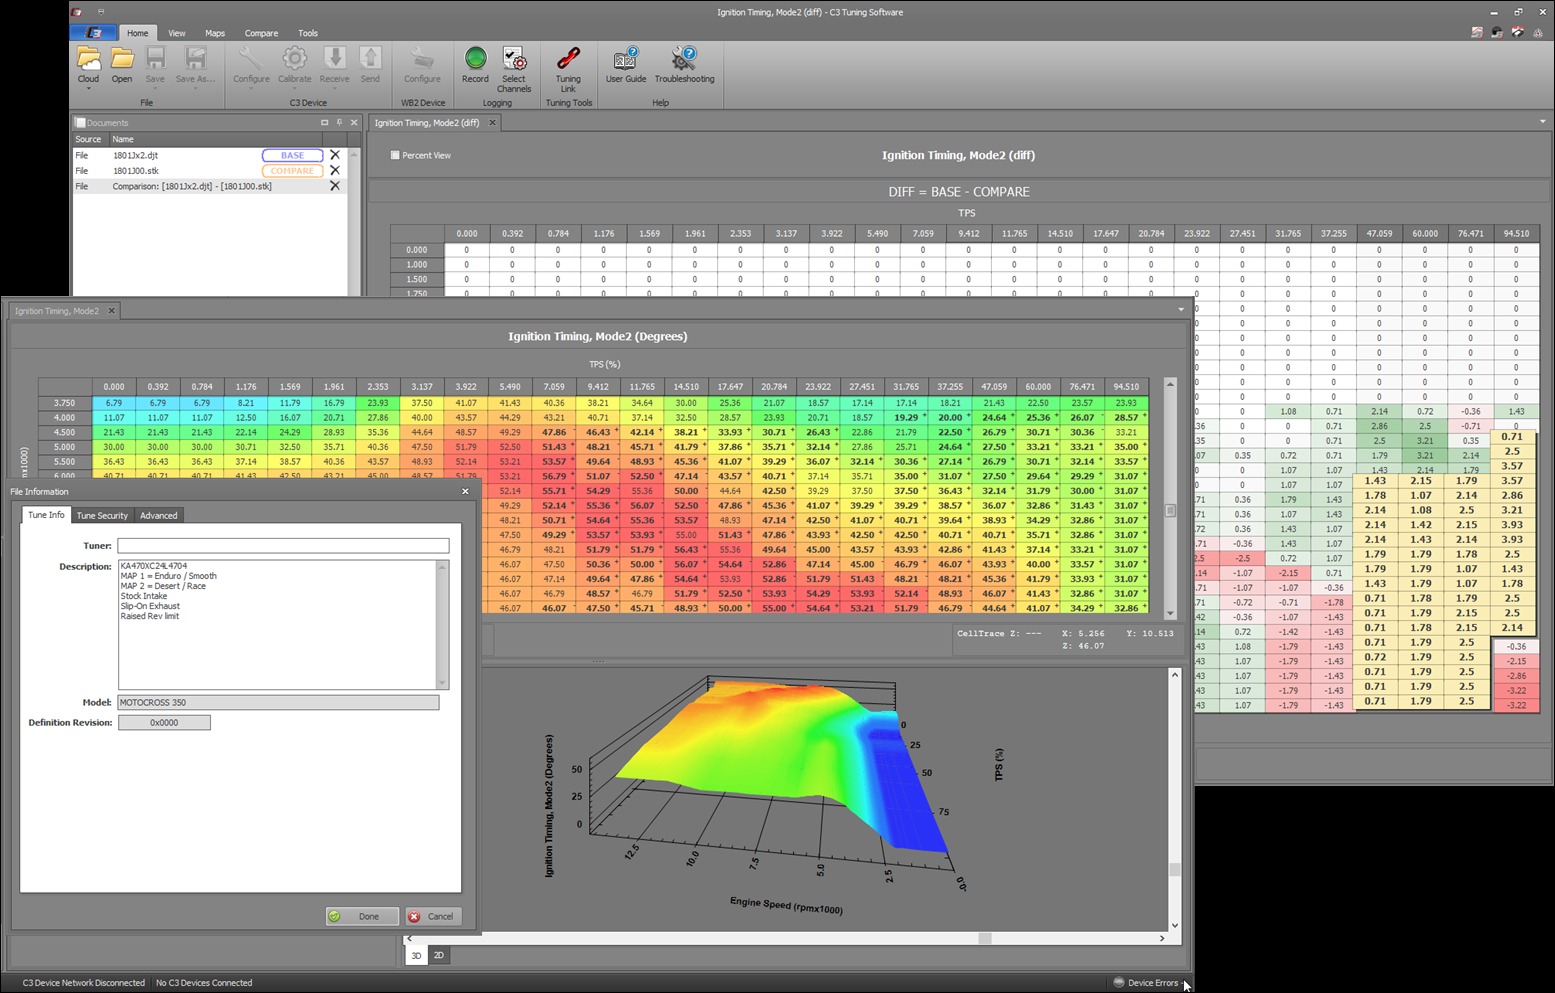Toggle BASE tag on 1801Jx2.djt
1555x993 pixels.
tap(292, 155)
